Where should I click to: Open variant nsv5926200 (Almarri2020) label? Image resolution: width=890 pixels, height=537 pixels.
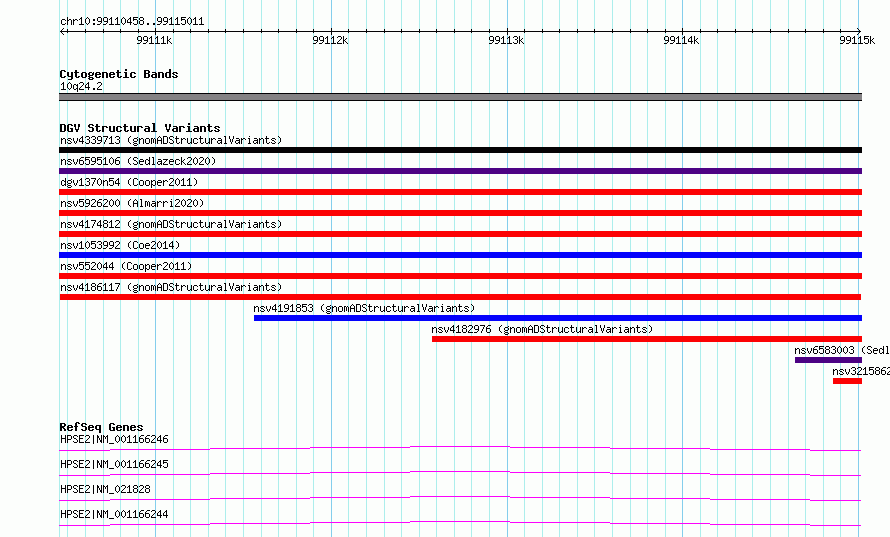pyautogui.click(x=132, y=203)
